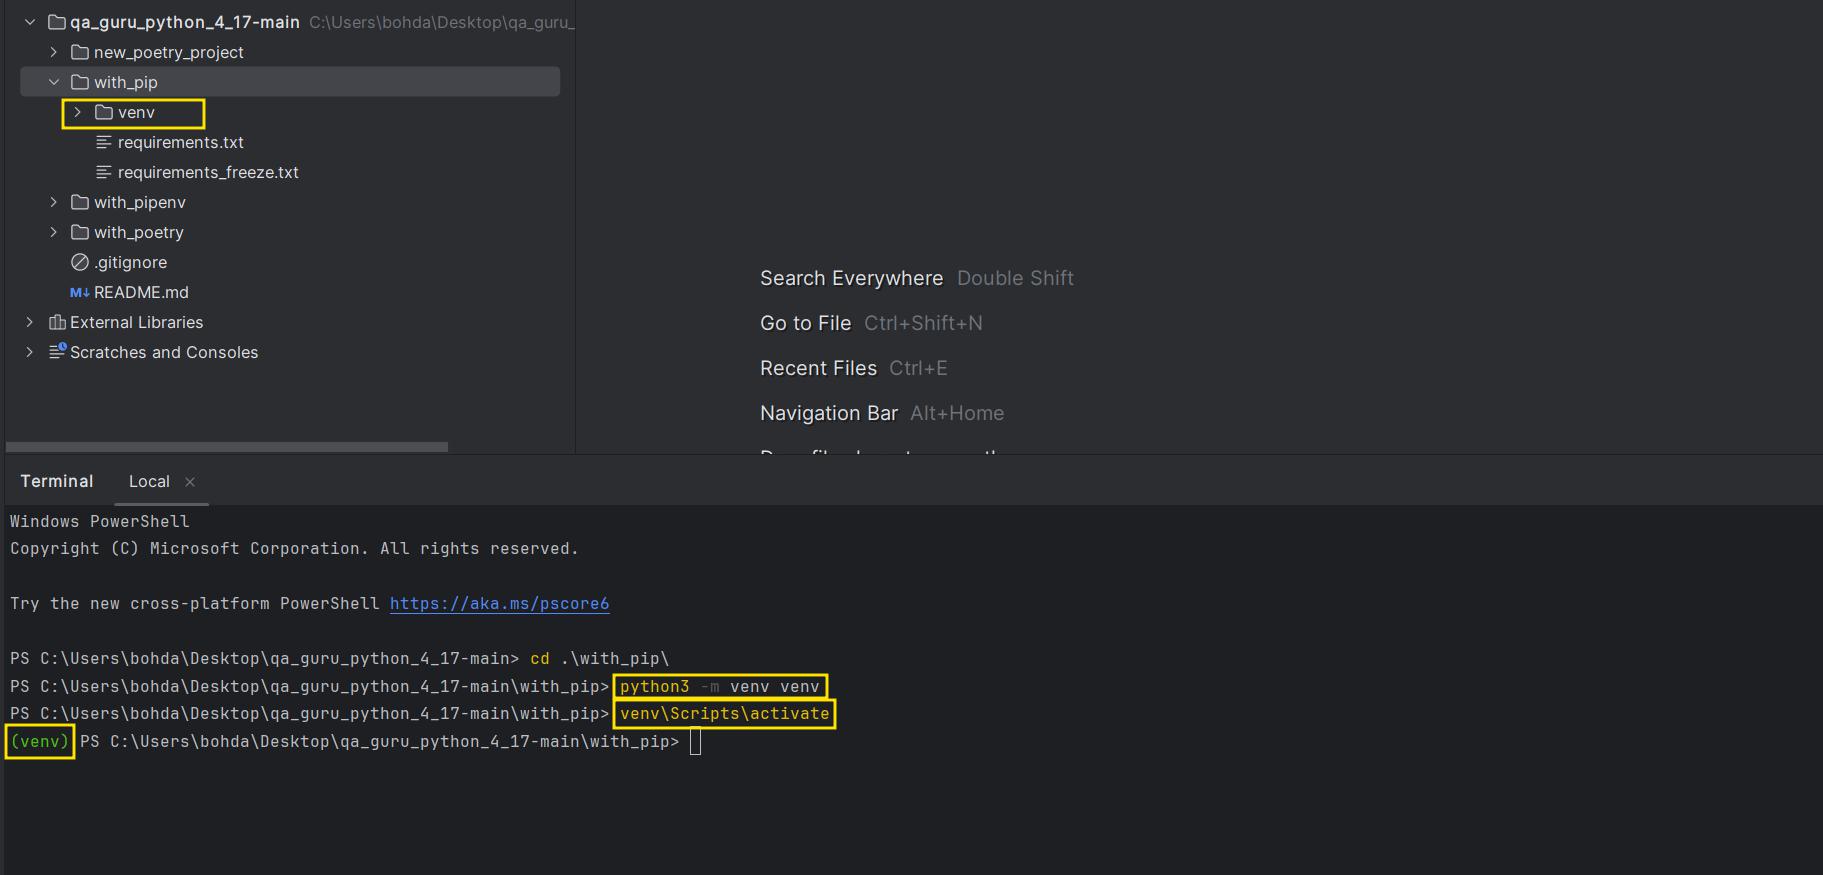Image resolution: width=1823 pixels, height=875 pixels.
Task: Select the venv folder in tree
Action: tap(136, 112)
